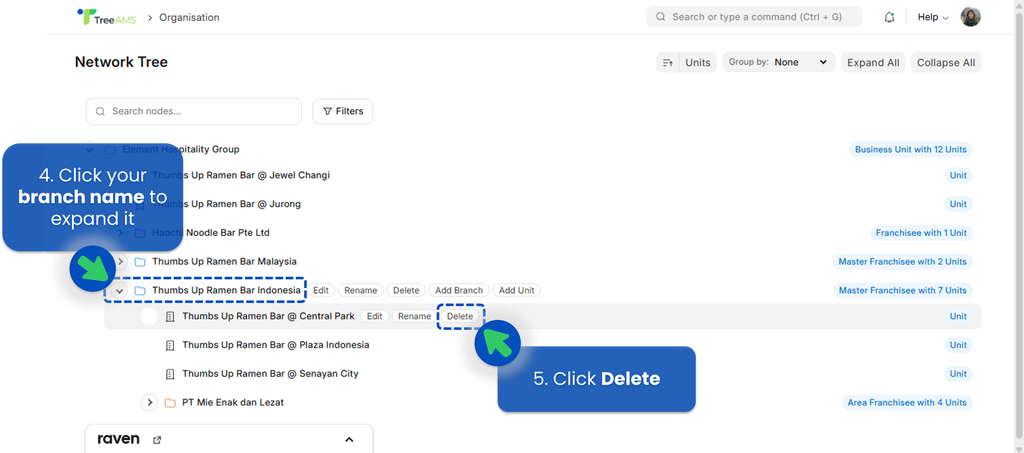
Task: Open the user profile avatar
Action: (970, 17)
